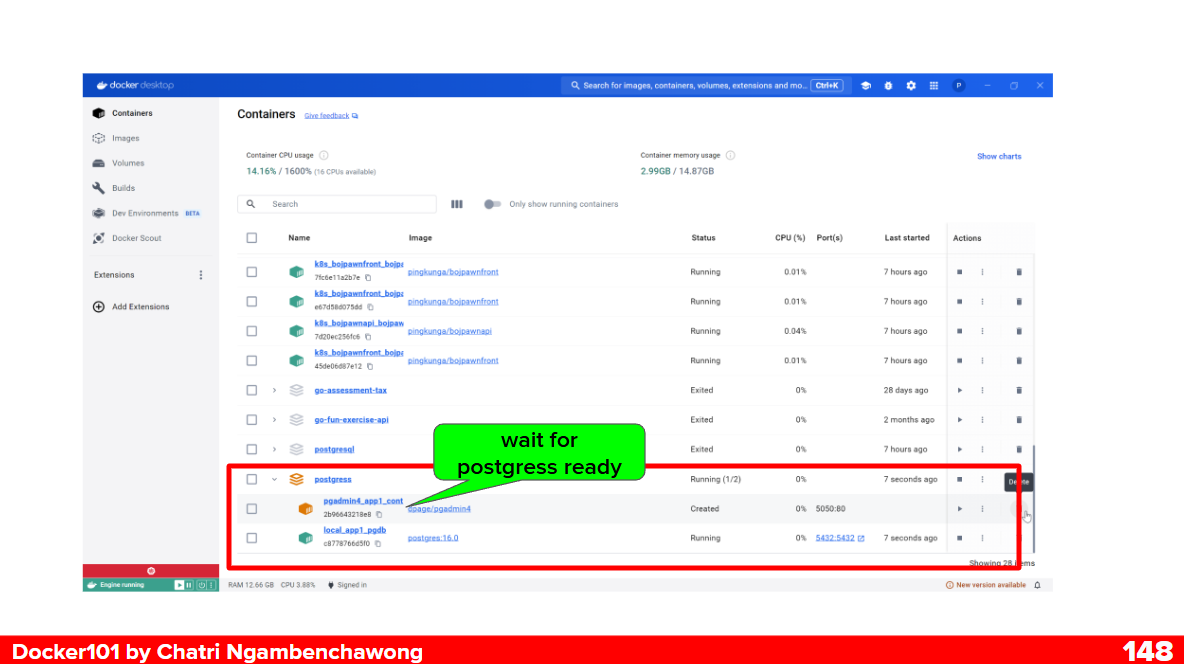1184x664 pixels.
Task: Open the go-assessment-tax container link
Action: click(x=350, y=391)
